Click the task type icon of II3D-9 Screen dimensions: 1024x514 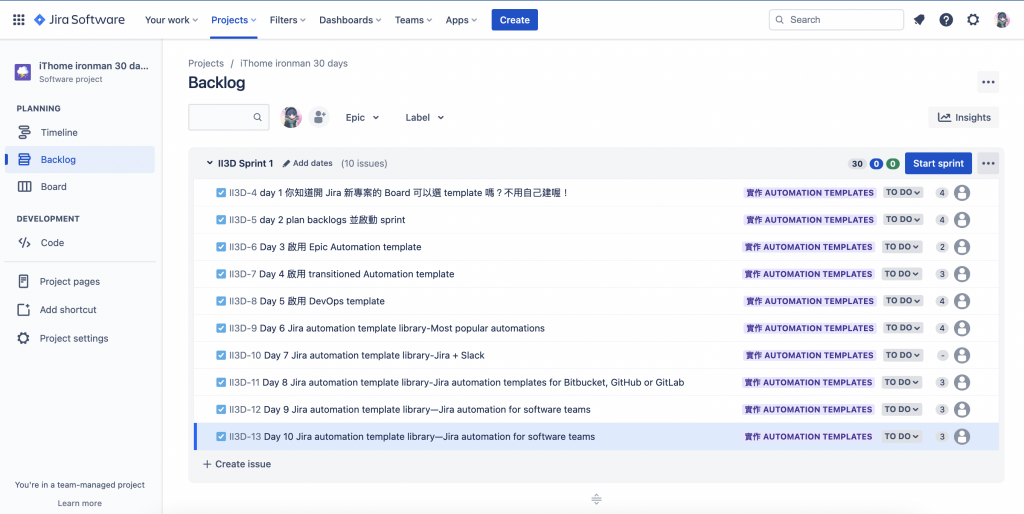[221, 328]
